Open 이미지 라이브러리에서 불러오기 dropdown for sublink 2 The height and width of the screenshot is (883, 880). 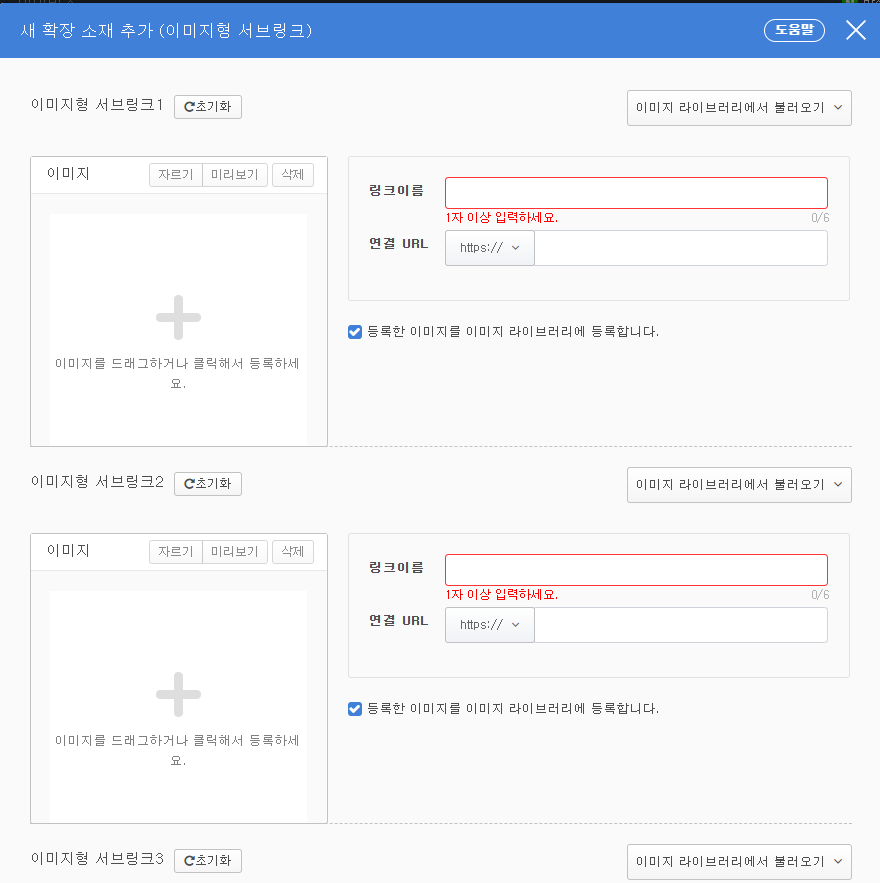tap(739, 484)
